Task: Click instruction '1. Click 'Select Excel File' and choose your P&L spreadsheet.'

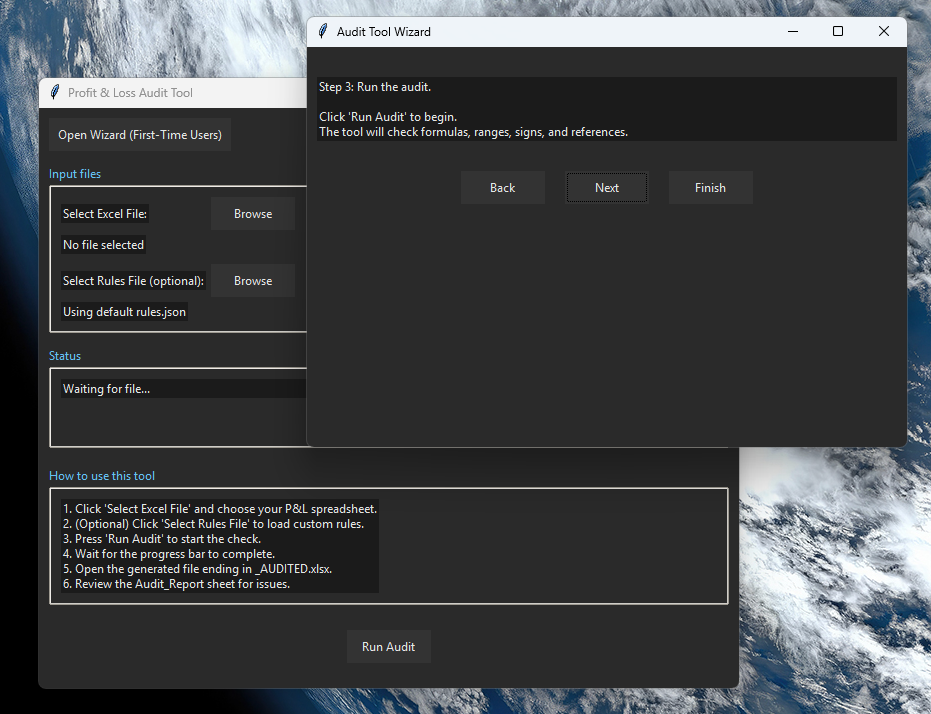Action: (220, 509)
